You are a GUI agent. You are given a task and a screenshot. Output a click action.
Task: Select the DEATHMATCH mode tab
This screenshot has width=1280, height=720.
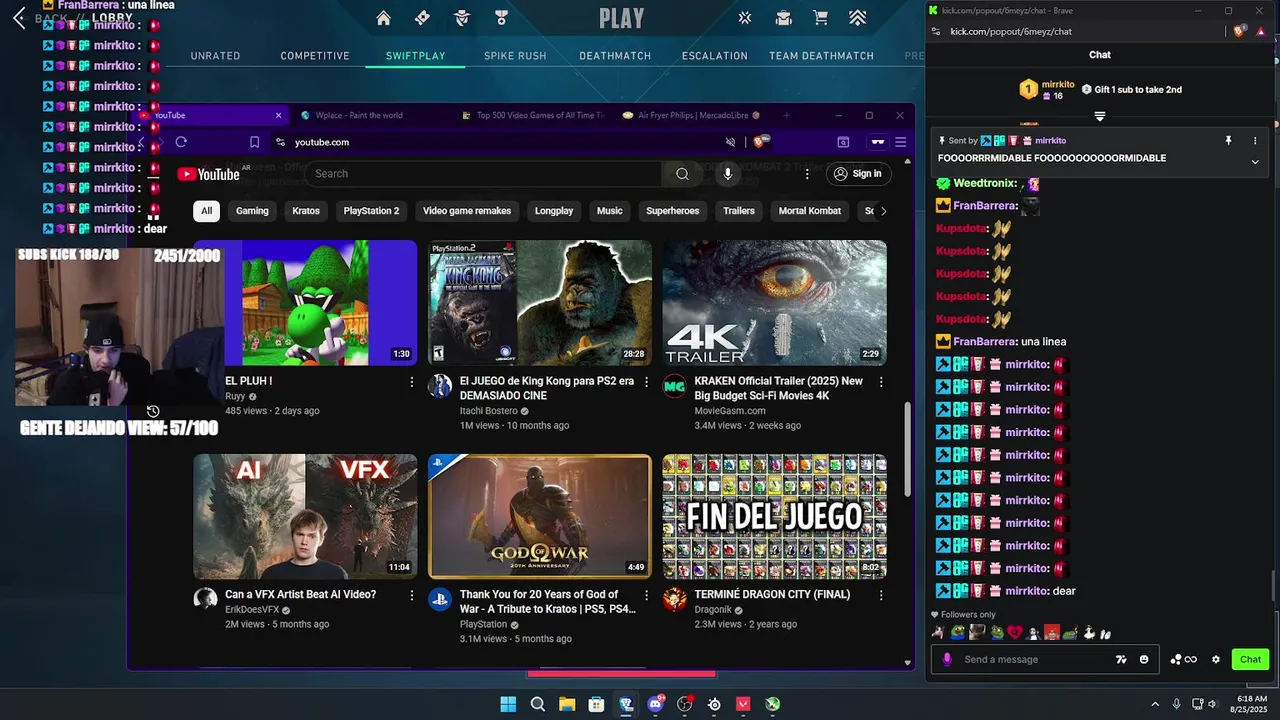click(x=615, y=56)
